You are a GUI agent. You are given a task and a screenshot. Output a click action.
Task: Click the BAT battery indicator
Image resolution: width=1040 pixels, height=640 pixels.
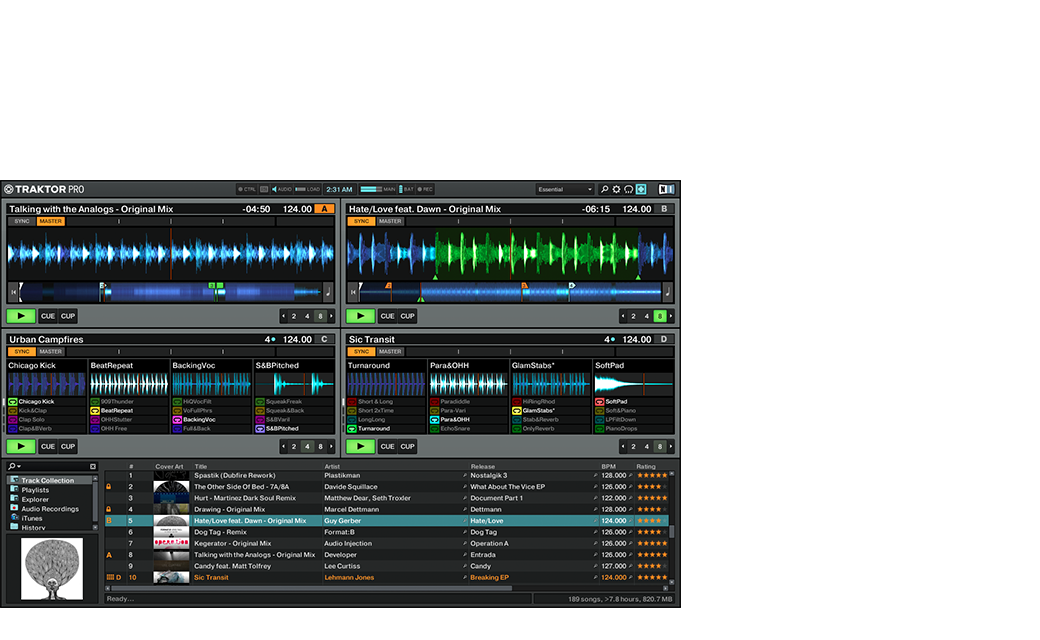tap(406, 190)
